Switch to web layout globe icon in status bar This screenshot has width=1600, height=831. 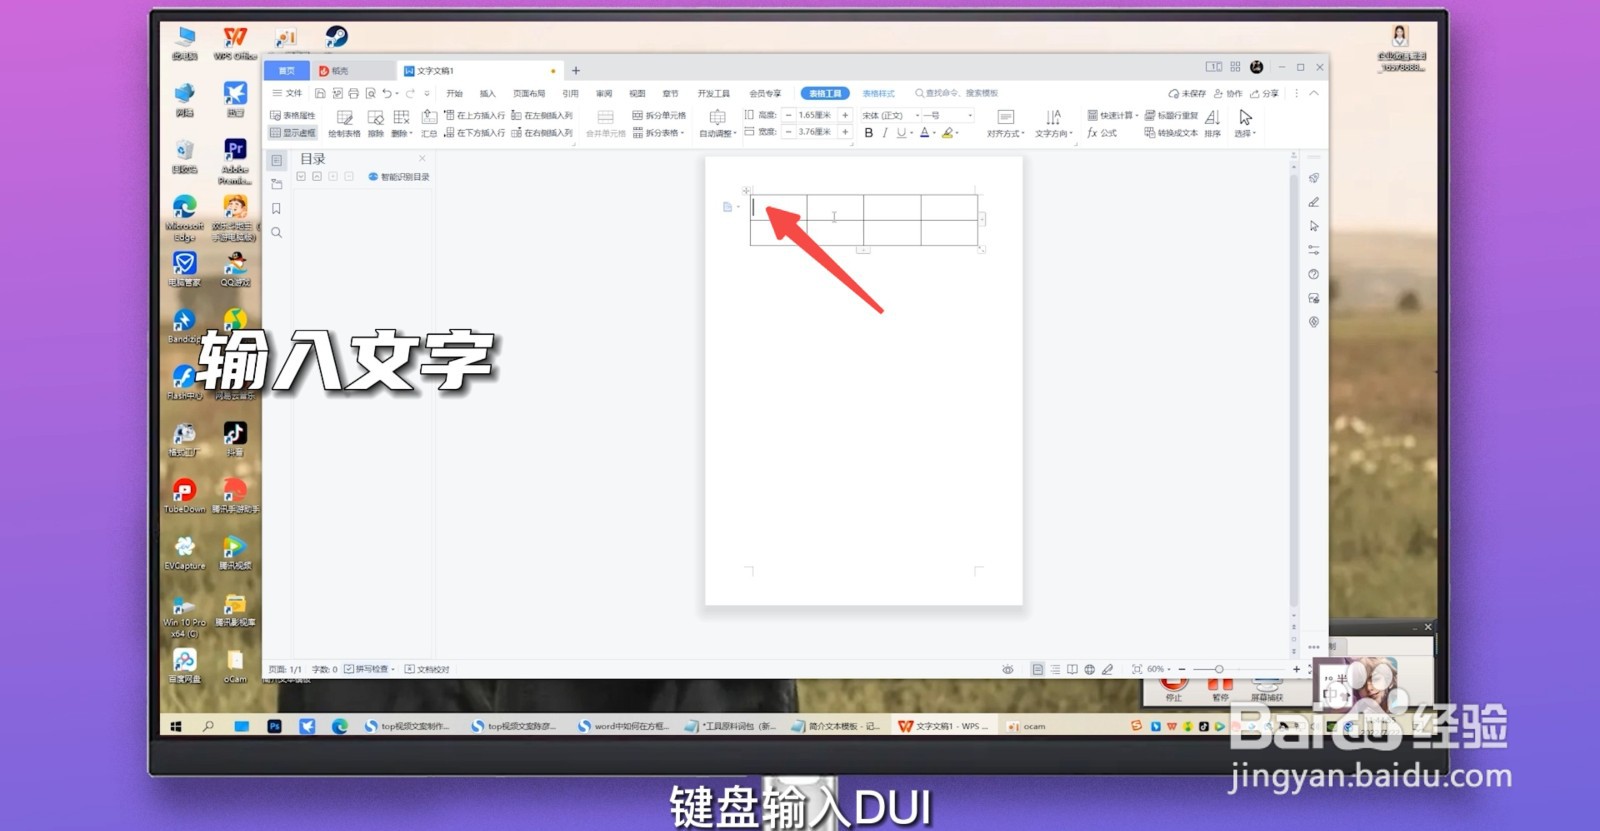(1090, 669)
